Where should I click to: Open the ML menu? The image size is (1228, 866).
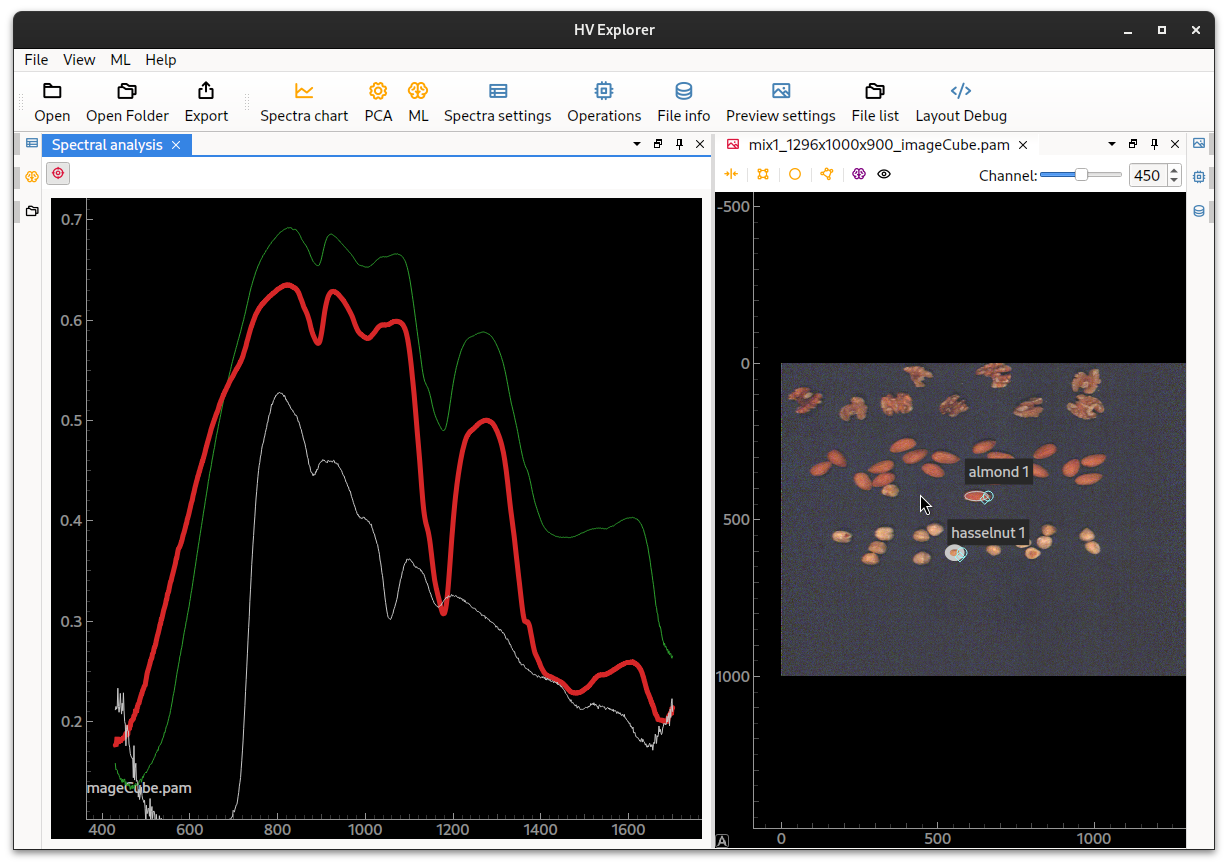(x=120, y=60)
